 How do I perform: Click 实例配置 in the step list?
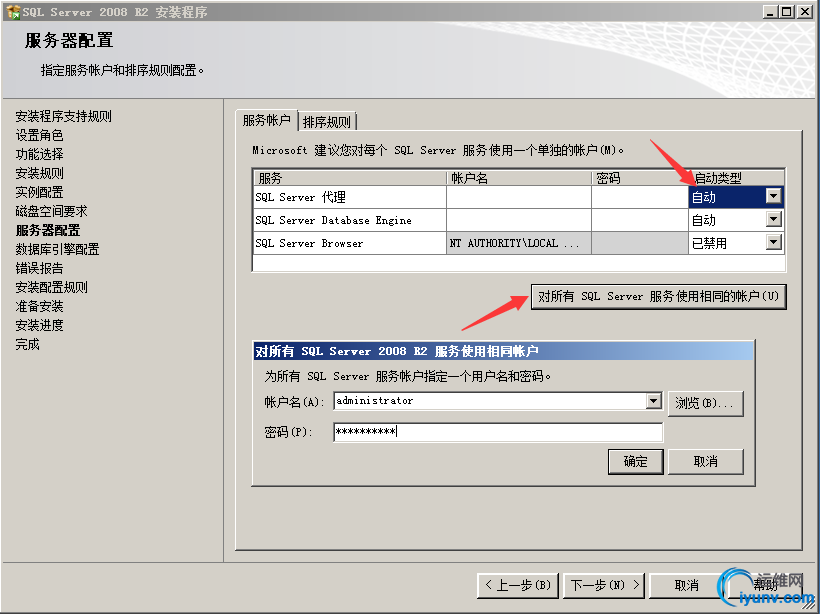39,192
